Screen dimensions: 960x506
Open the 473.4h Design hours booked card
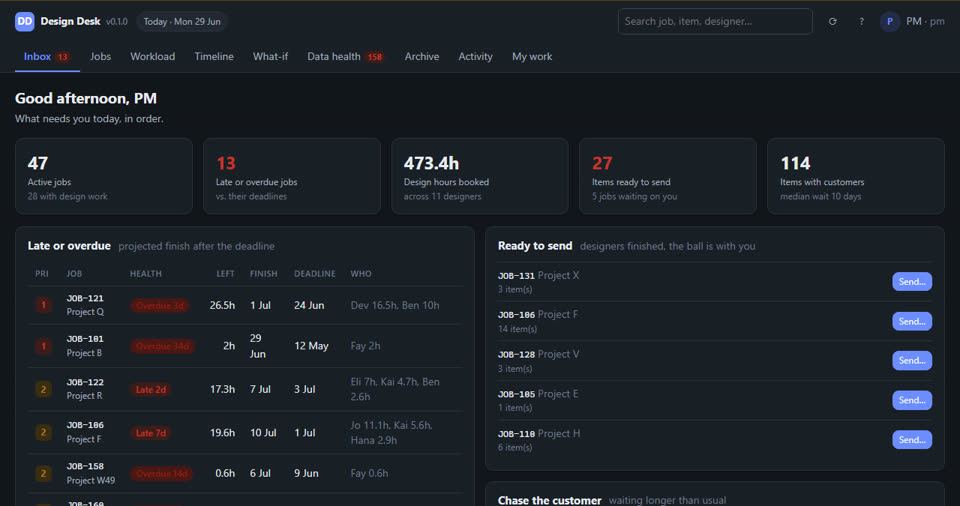(x=479, y=176)
